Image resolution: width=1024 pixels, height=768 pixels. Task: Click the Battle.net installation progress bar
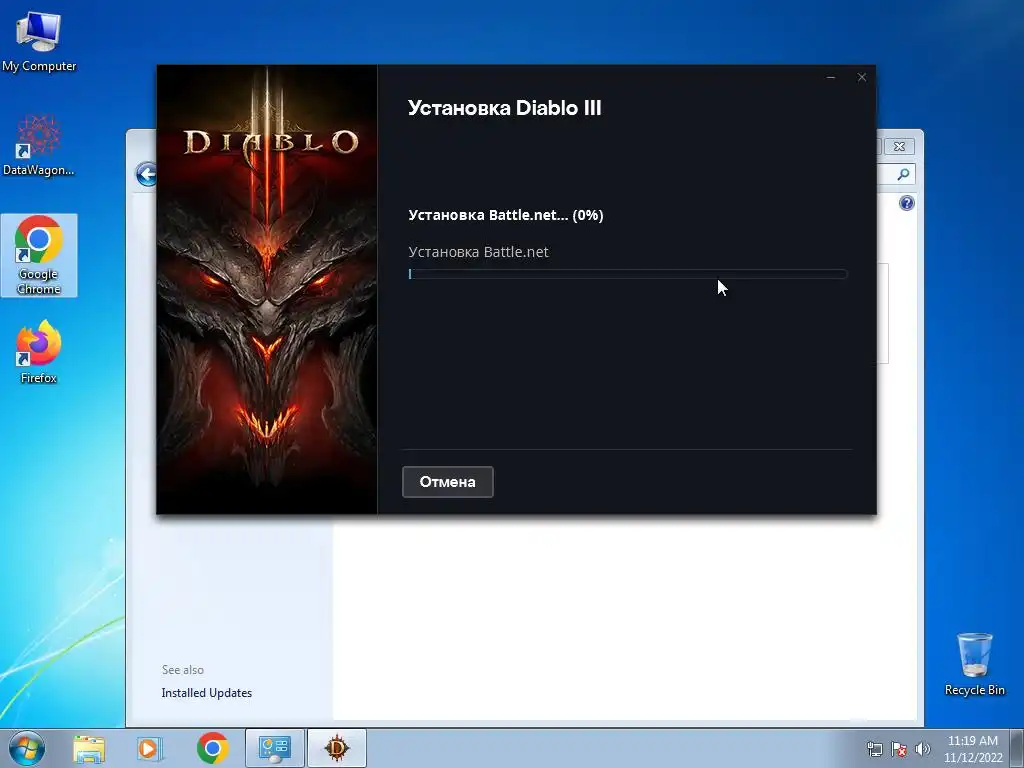(x=628, y=274)
